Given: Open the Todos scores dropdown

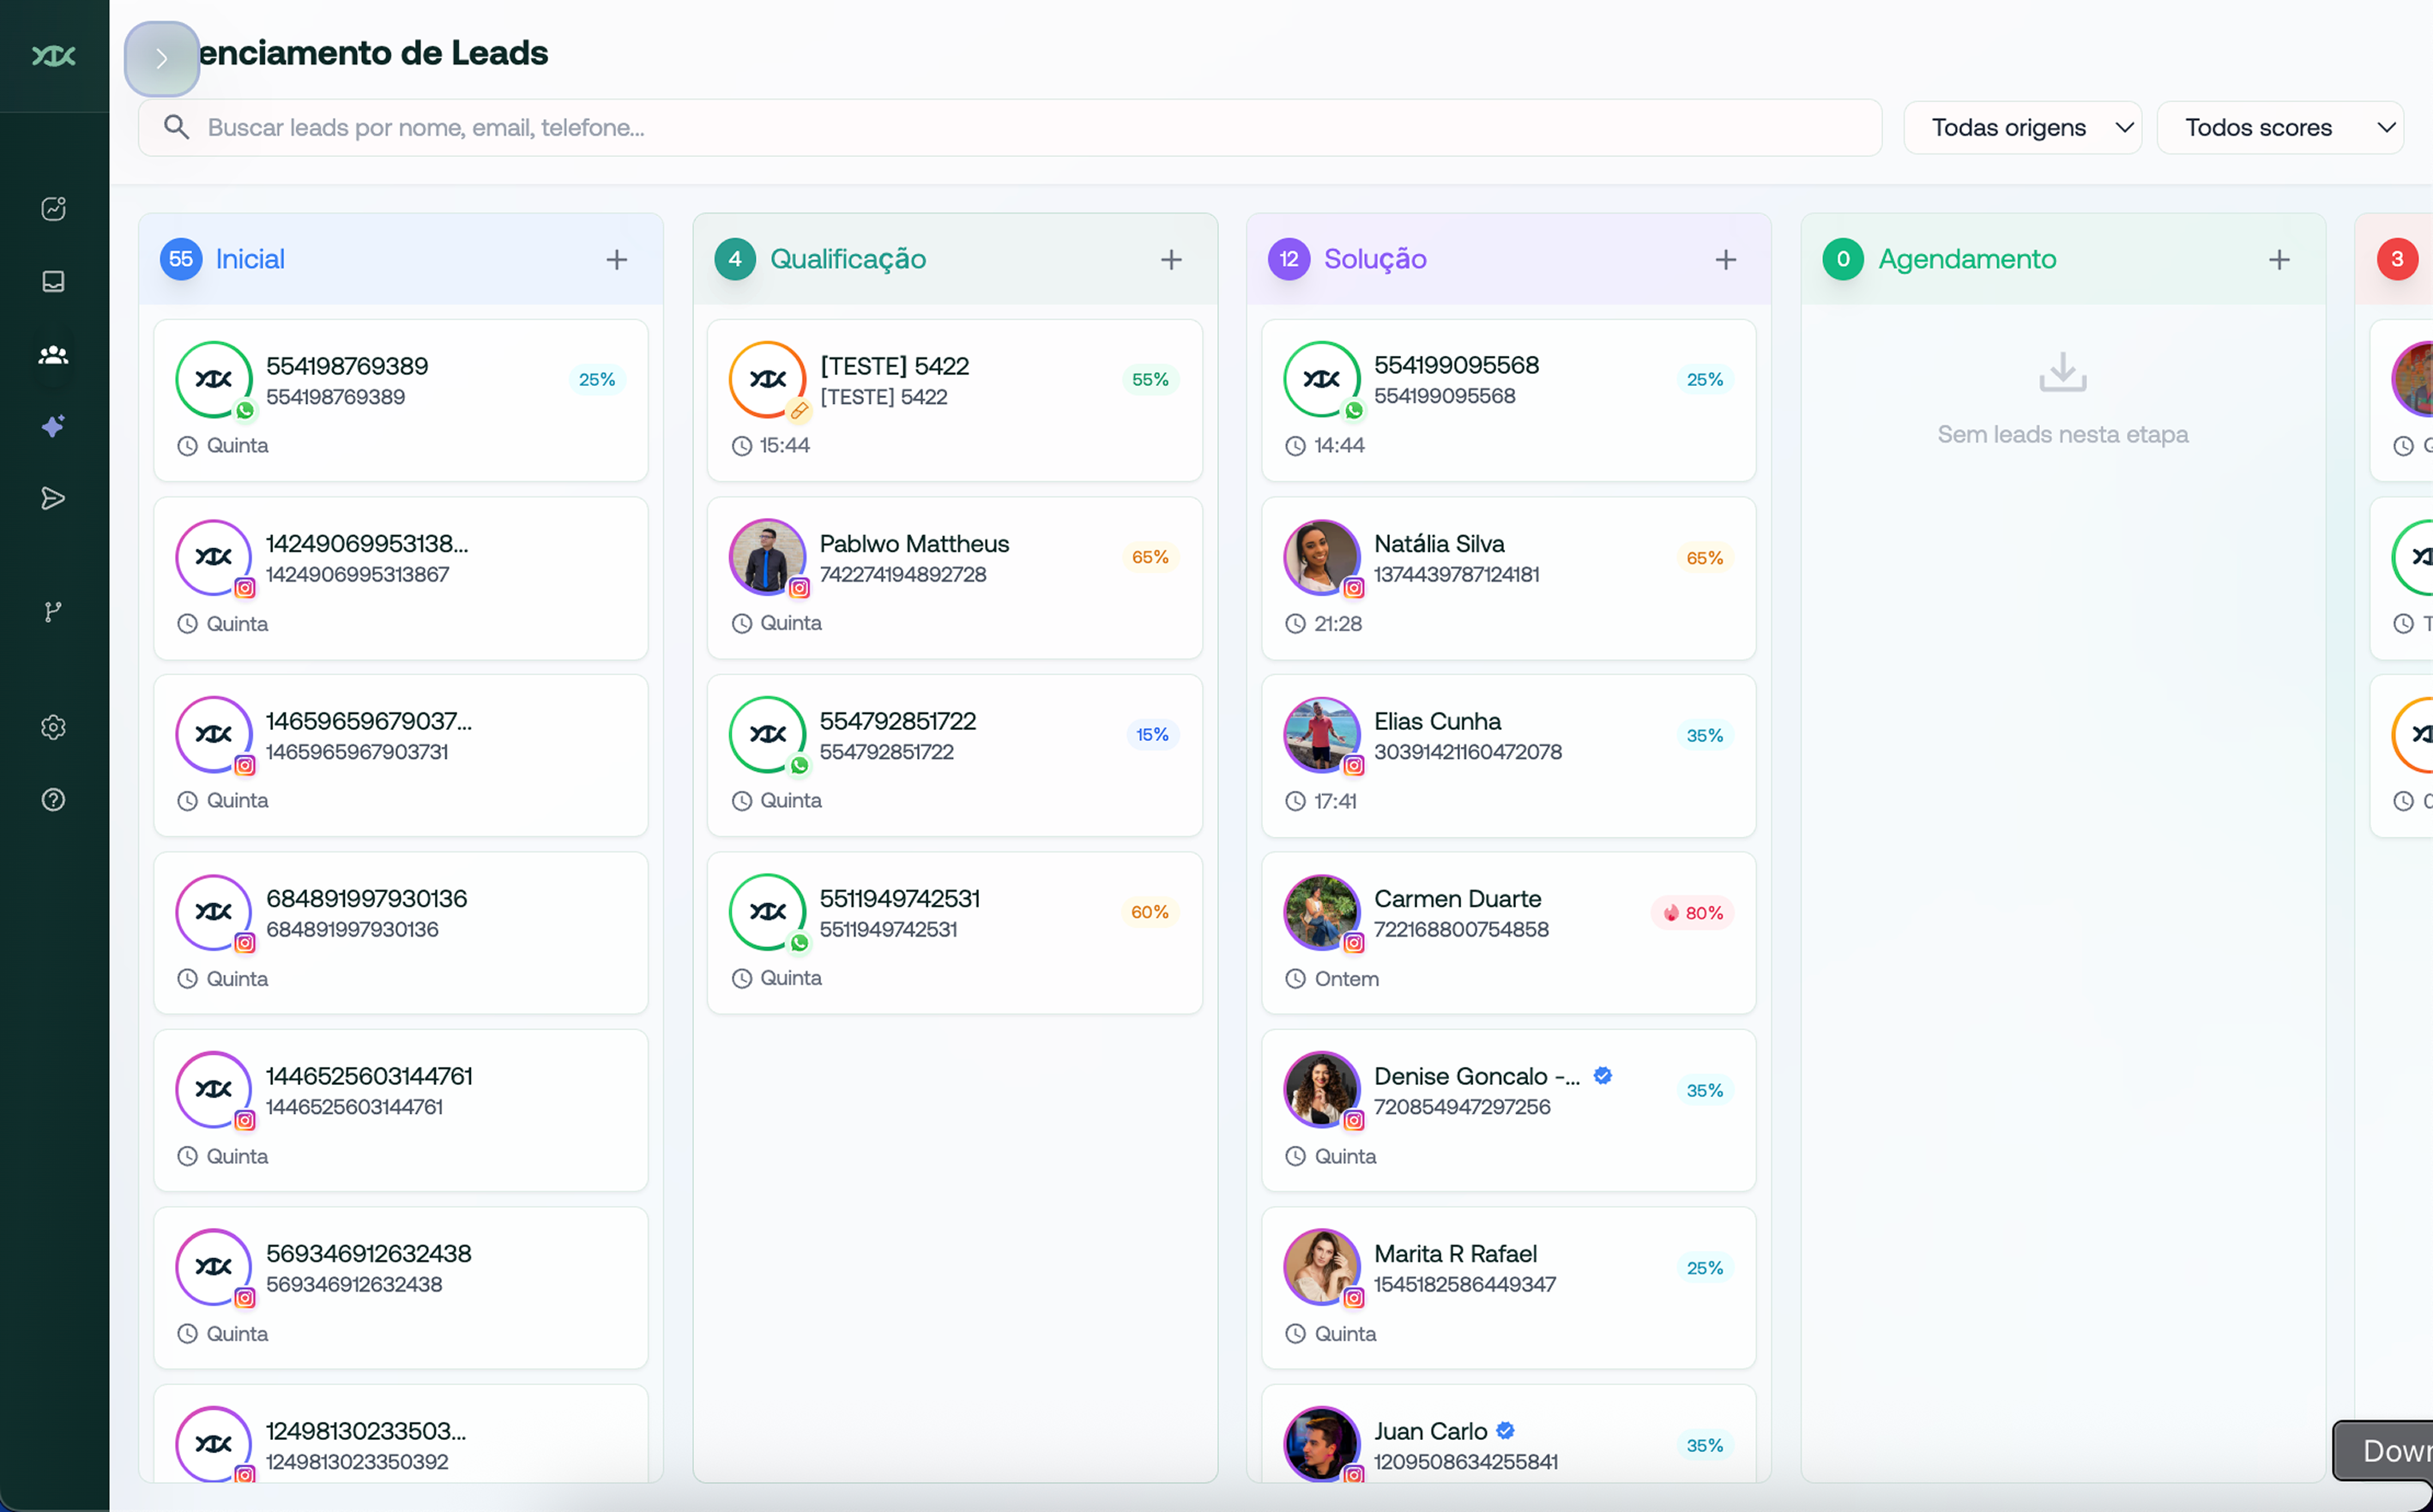Looking at the screenshot, I should (2279, 127).
